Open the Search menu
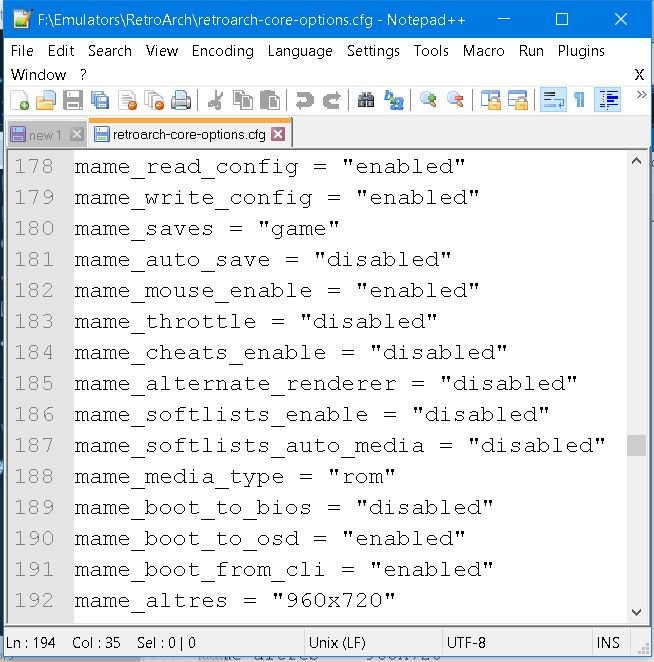 tap(110, 51)
